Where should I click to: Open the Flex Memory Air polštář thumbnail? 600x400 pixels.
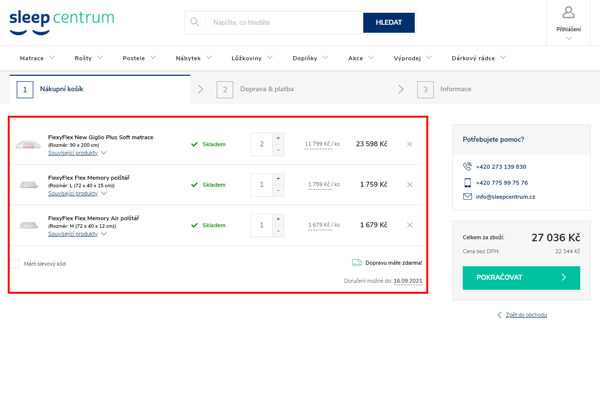point(28,225)
